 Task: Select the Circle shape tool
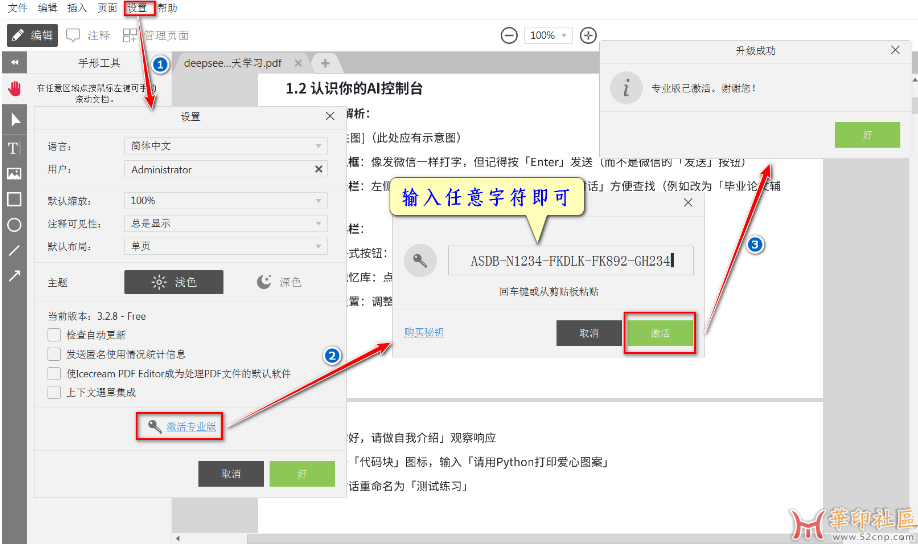pyautogui.click(x=14, y=225)
